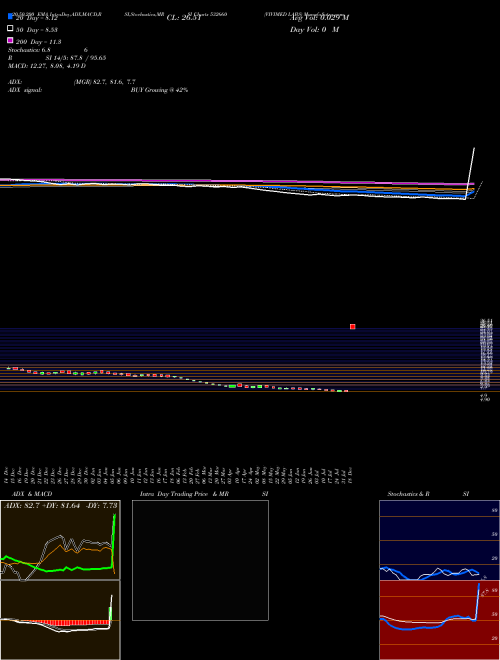Click the 'Intra Day Trading Price & MR' title
This screenshot has width=500, height=660.
(184, 494)
